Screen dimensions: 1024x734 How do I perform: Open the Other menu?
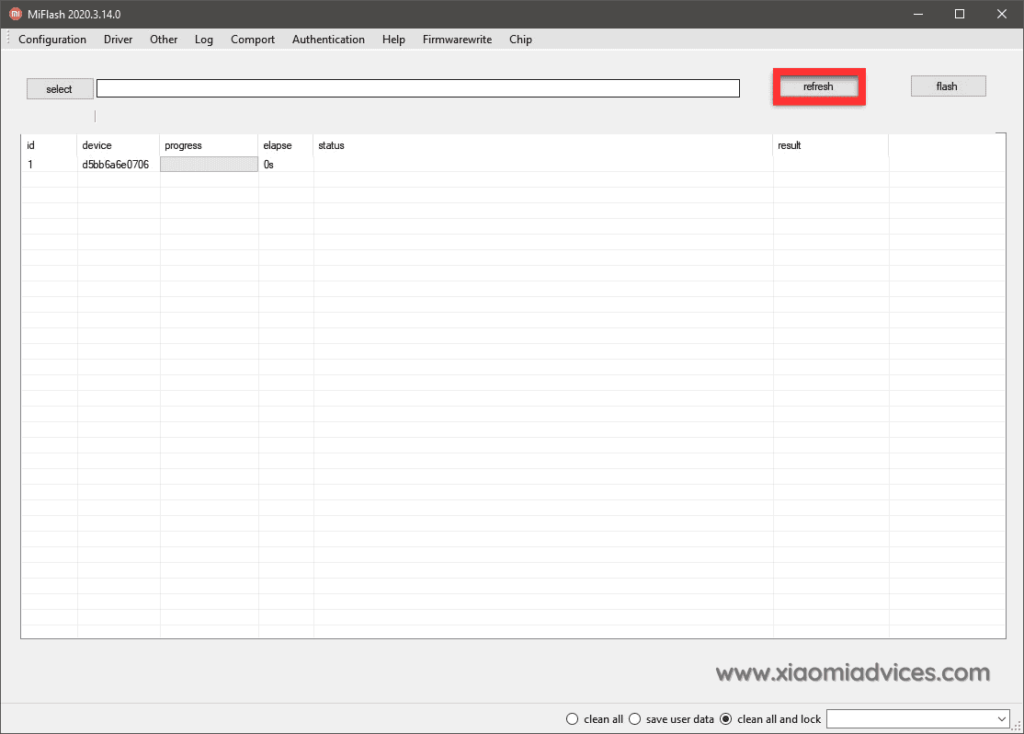click(163, 39)
